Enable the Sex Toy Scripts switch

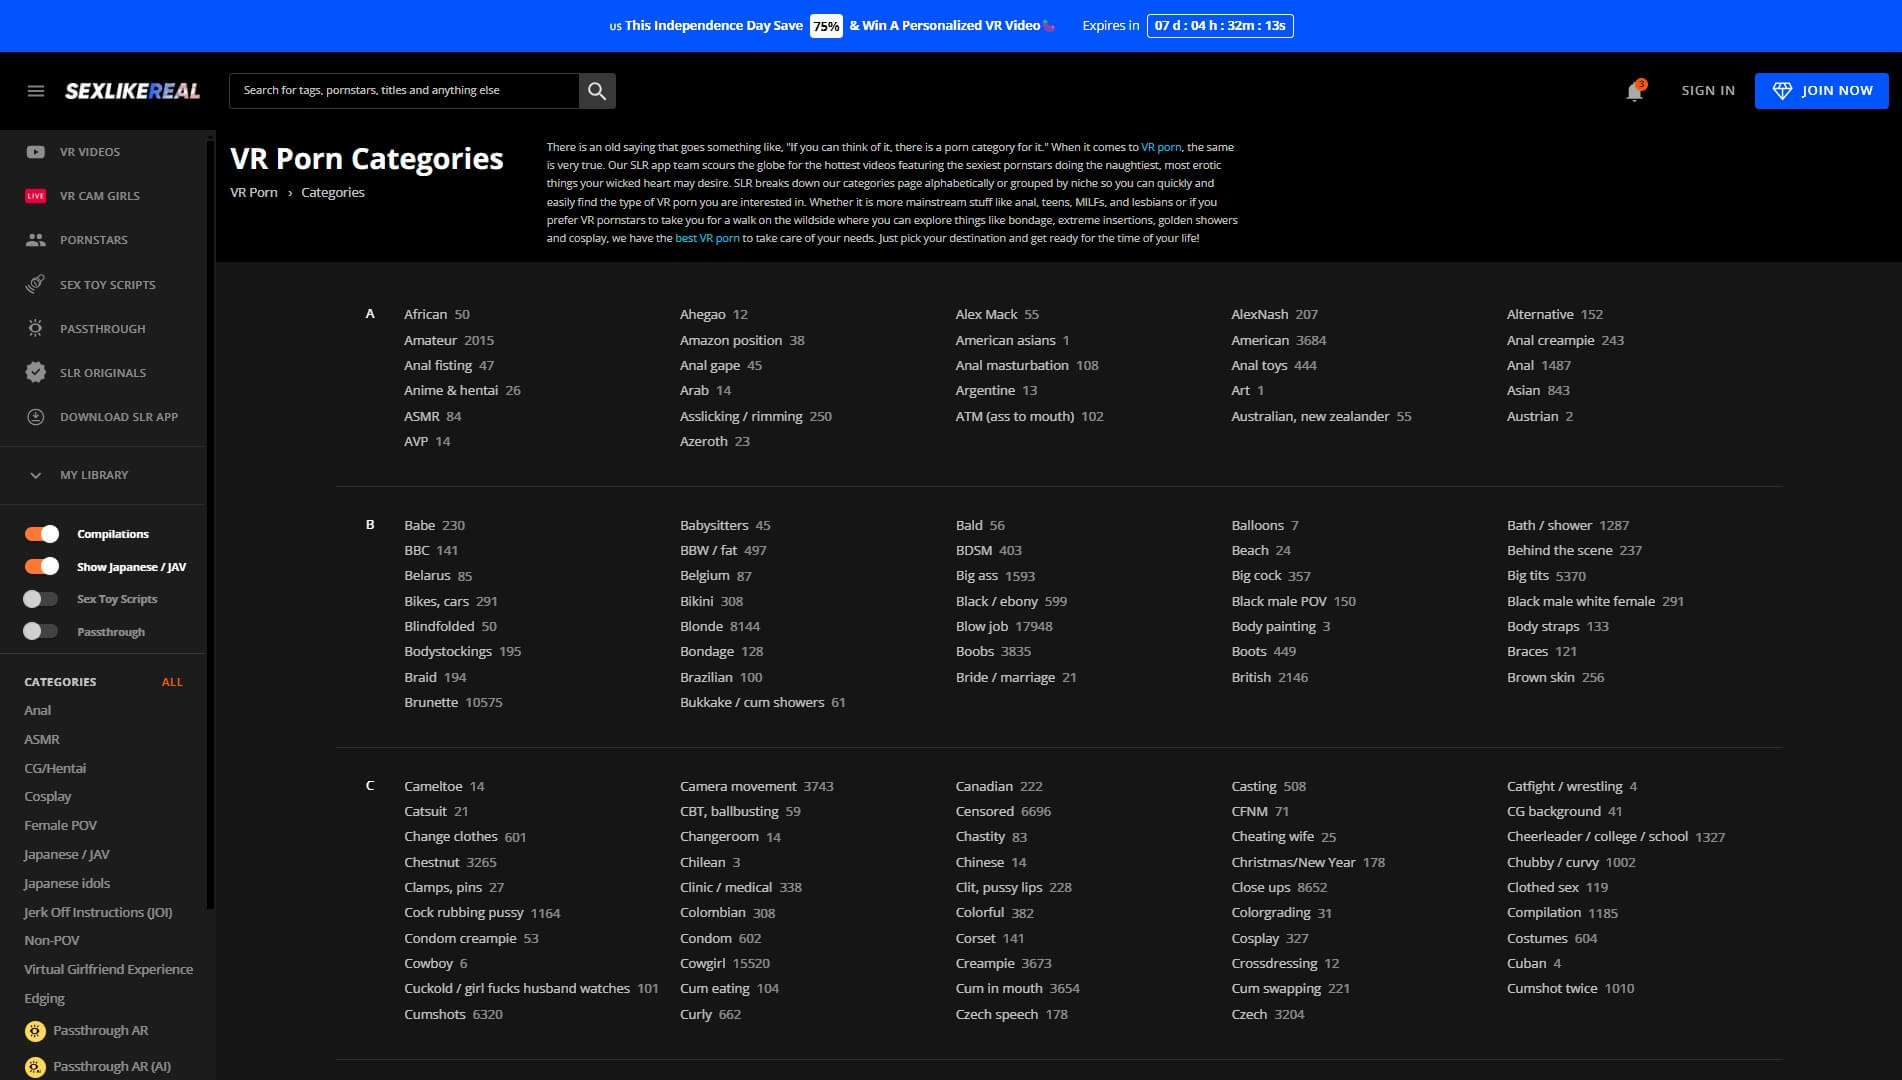pos(42,599)
